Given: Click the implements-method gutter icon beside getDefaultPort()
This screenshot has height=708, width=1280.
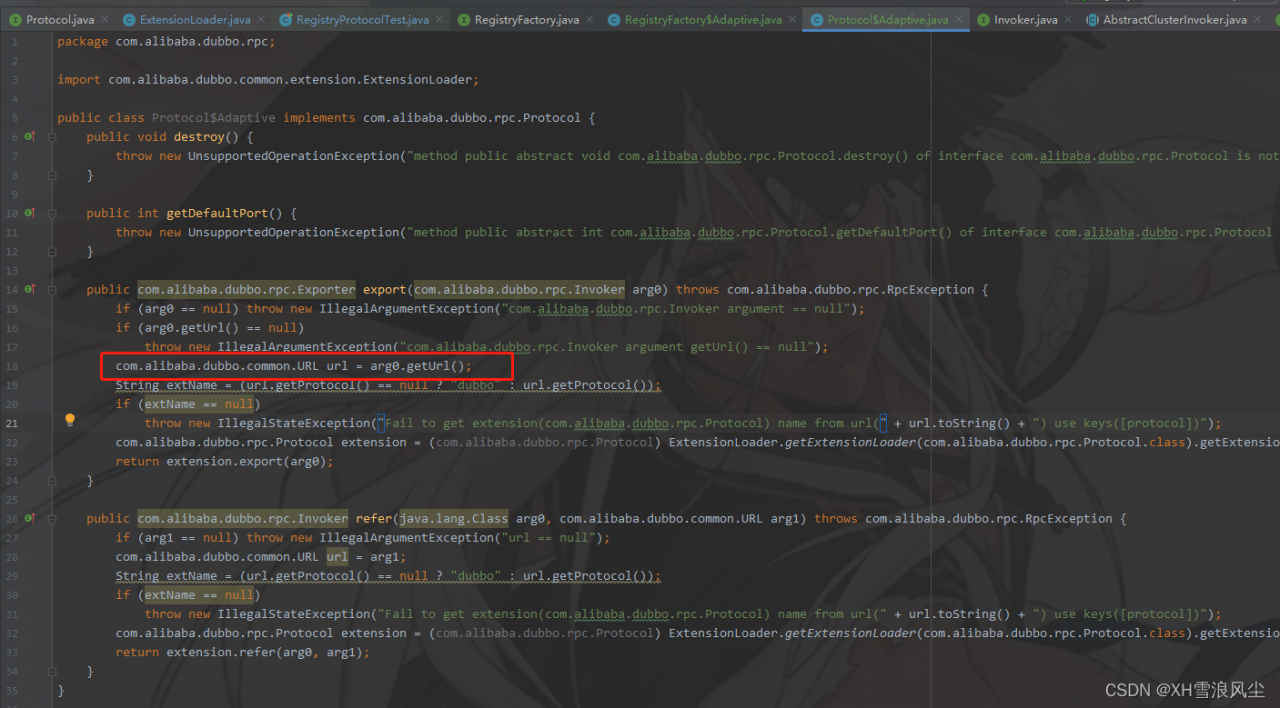Looking at the screenshot, I should click(30, 213).
